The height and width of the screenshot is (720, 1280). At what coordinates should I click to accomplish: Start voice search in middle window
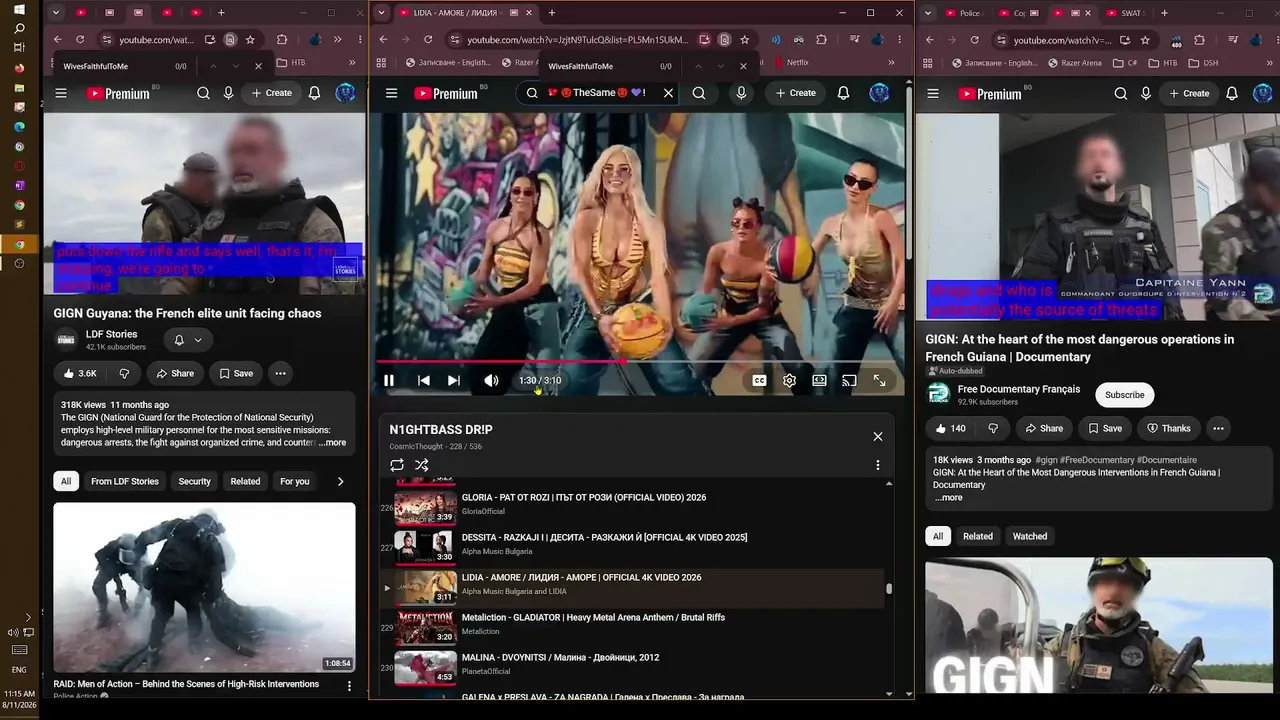(x=741, y=93)
